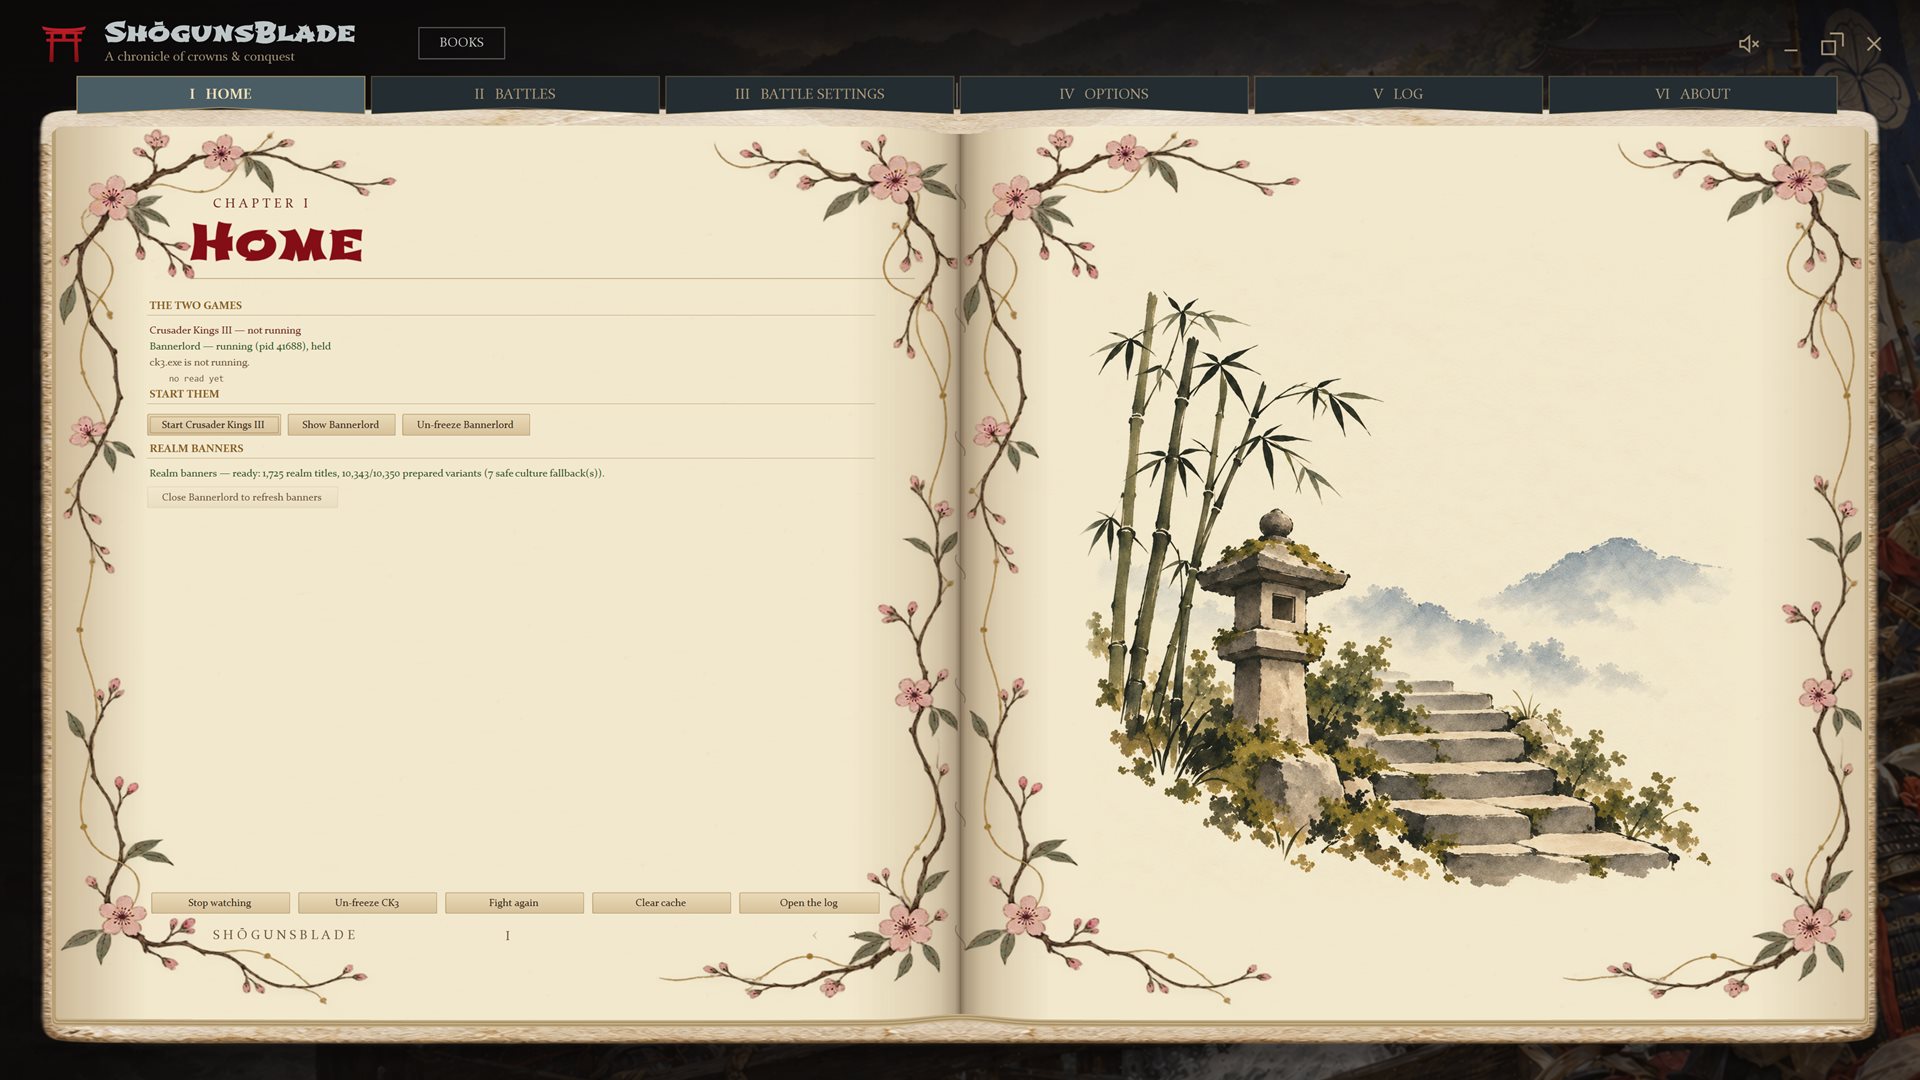Click the page number I in footer
This screenshot has height=1080, width=1920.
tap(508, 936)
